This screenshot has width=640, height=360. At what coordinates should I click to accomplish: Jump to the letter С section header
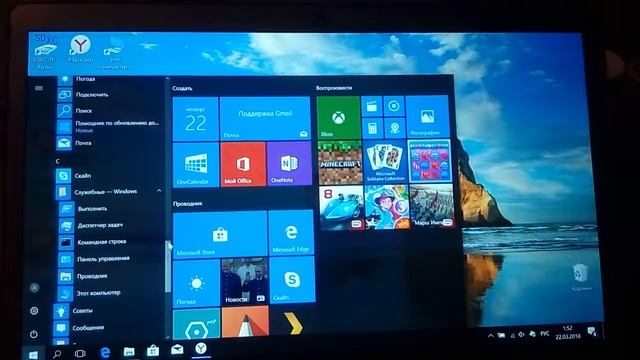58,161
